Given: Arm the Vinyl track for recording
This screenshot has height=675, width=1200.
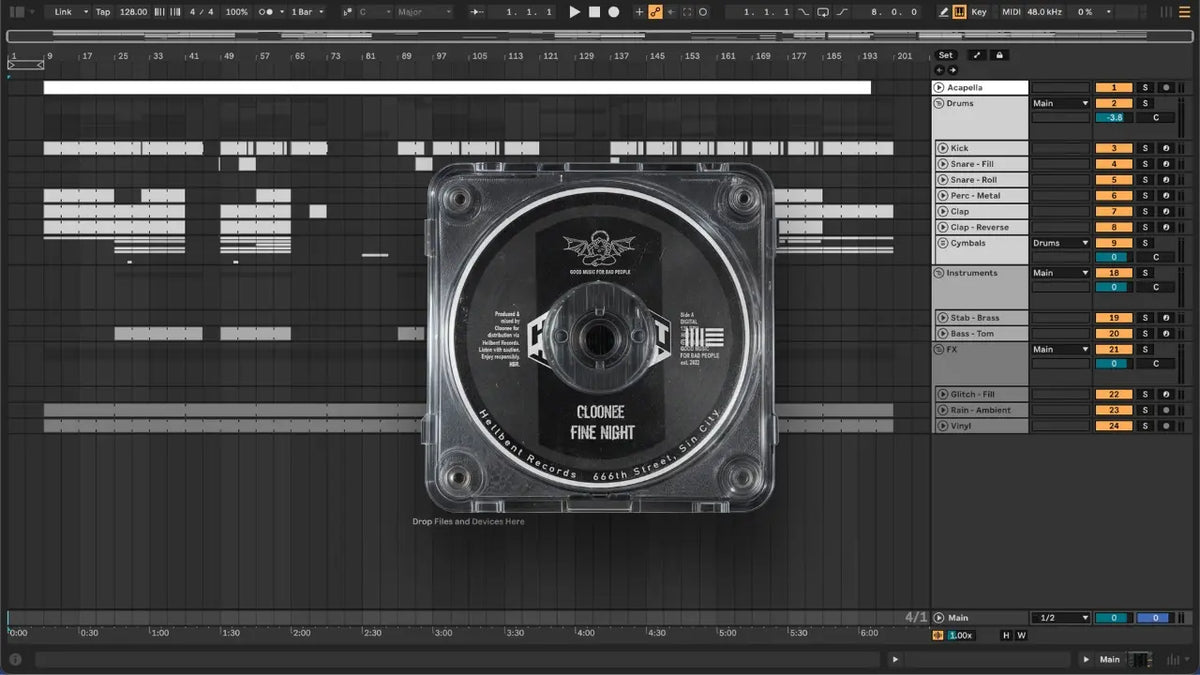Looking at the screenshot, I should pos(1166,426).
